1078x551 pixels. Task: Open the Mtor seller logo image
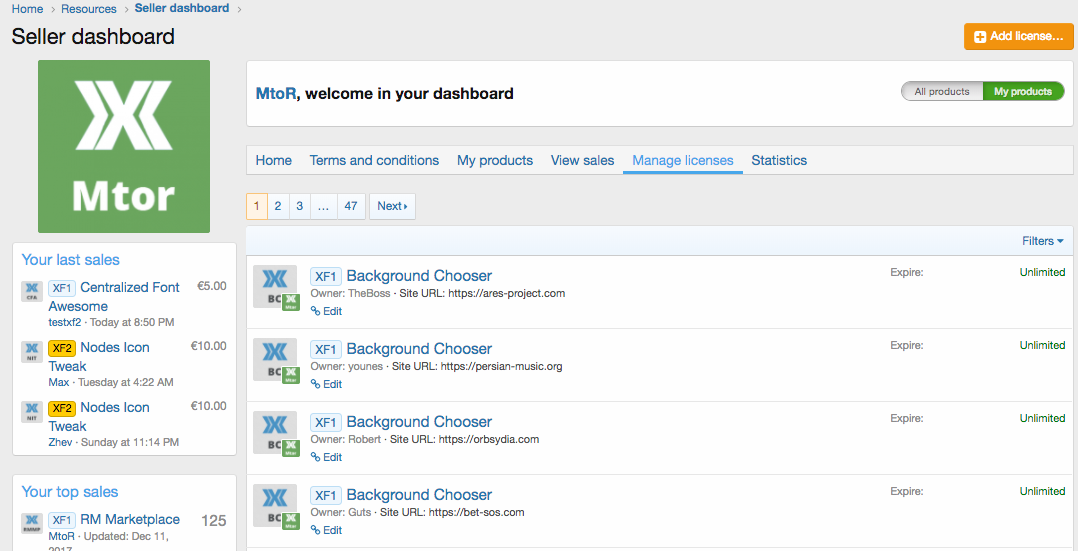point(124,147)
